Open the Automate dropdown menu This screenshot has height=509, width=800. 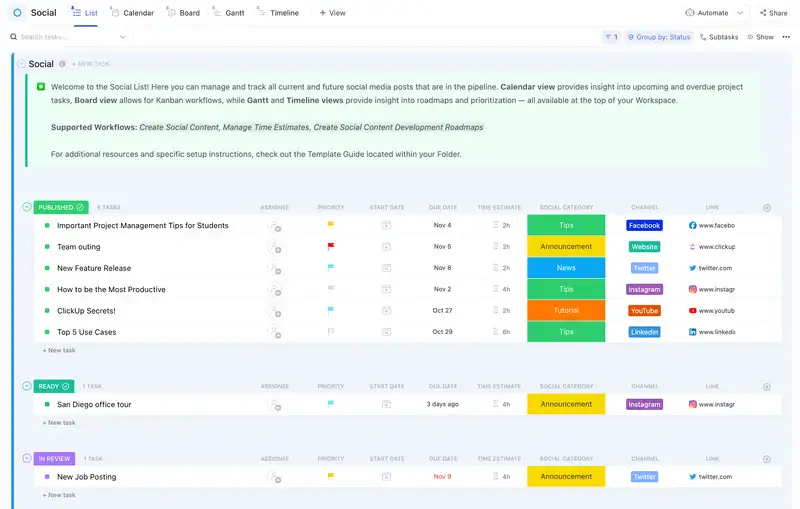[714, 13]
